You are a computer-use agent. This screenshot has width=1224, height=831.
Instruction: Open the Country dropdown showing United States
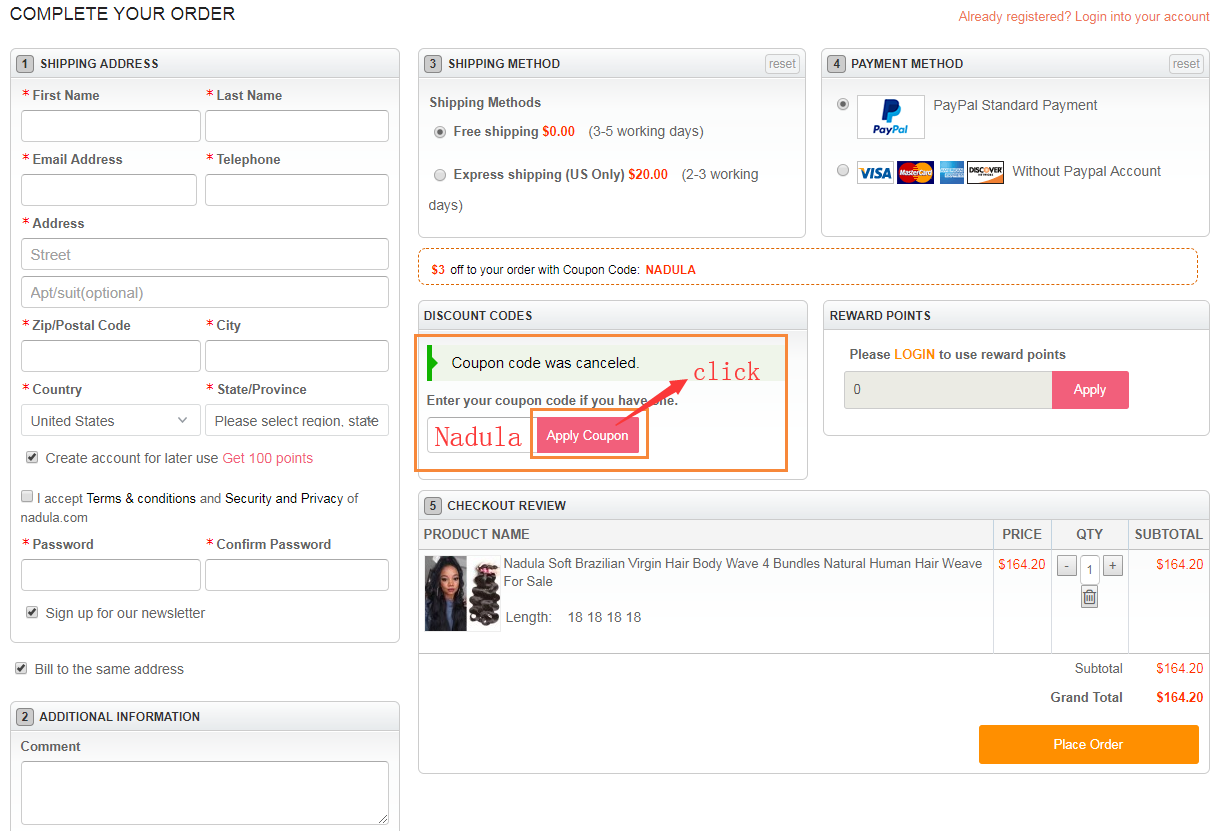click(110, 421)
